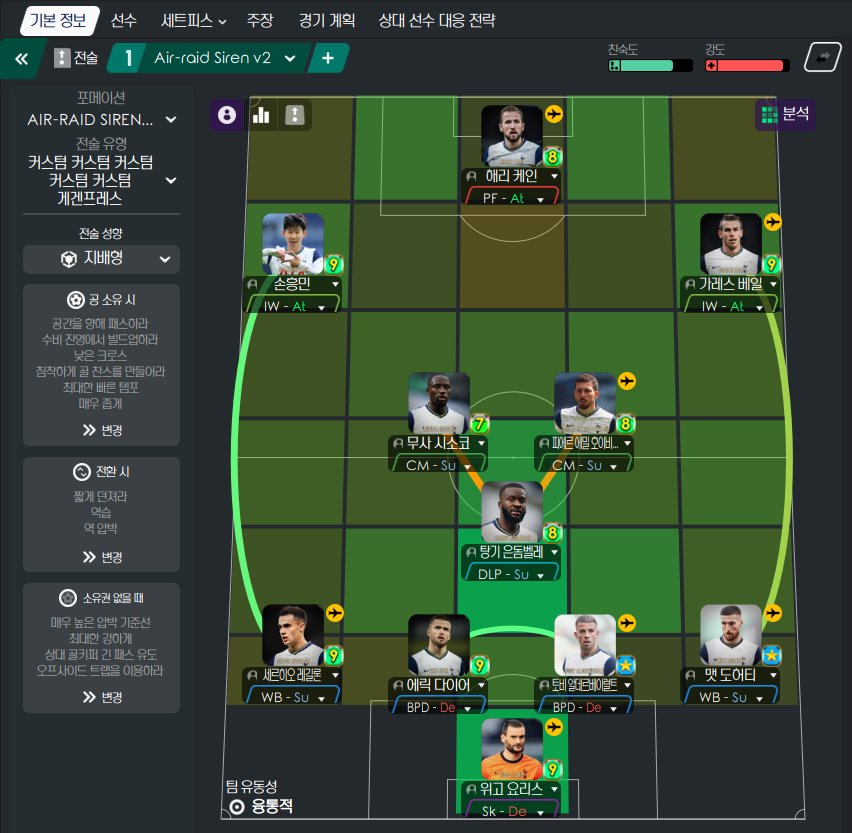Click the double-arrow collapse icon beside 전술
Image resolution: width=852 pixels, height=833 pixels.
[21, 59]
